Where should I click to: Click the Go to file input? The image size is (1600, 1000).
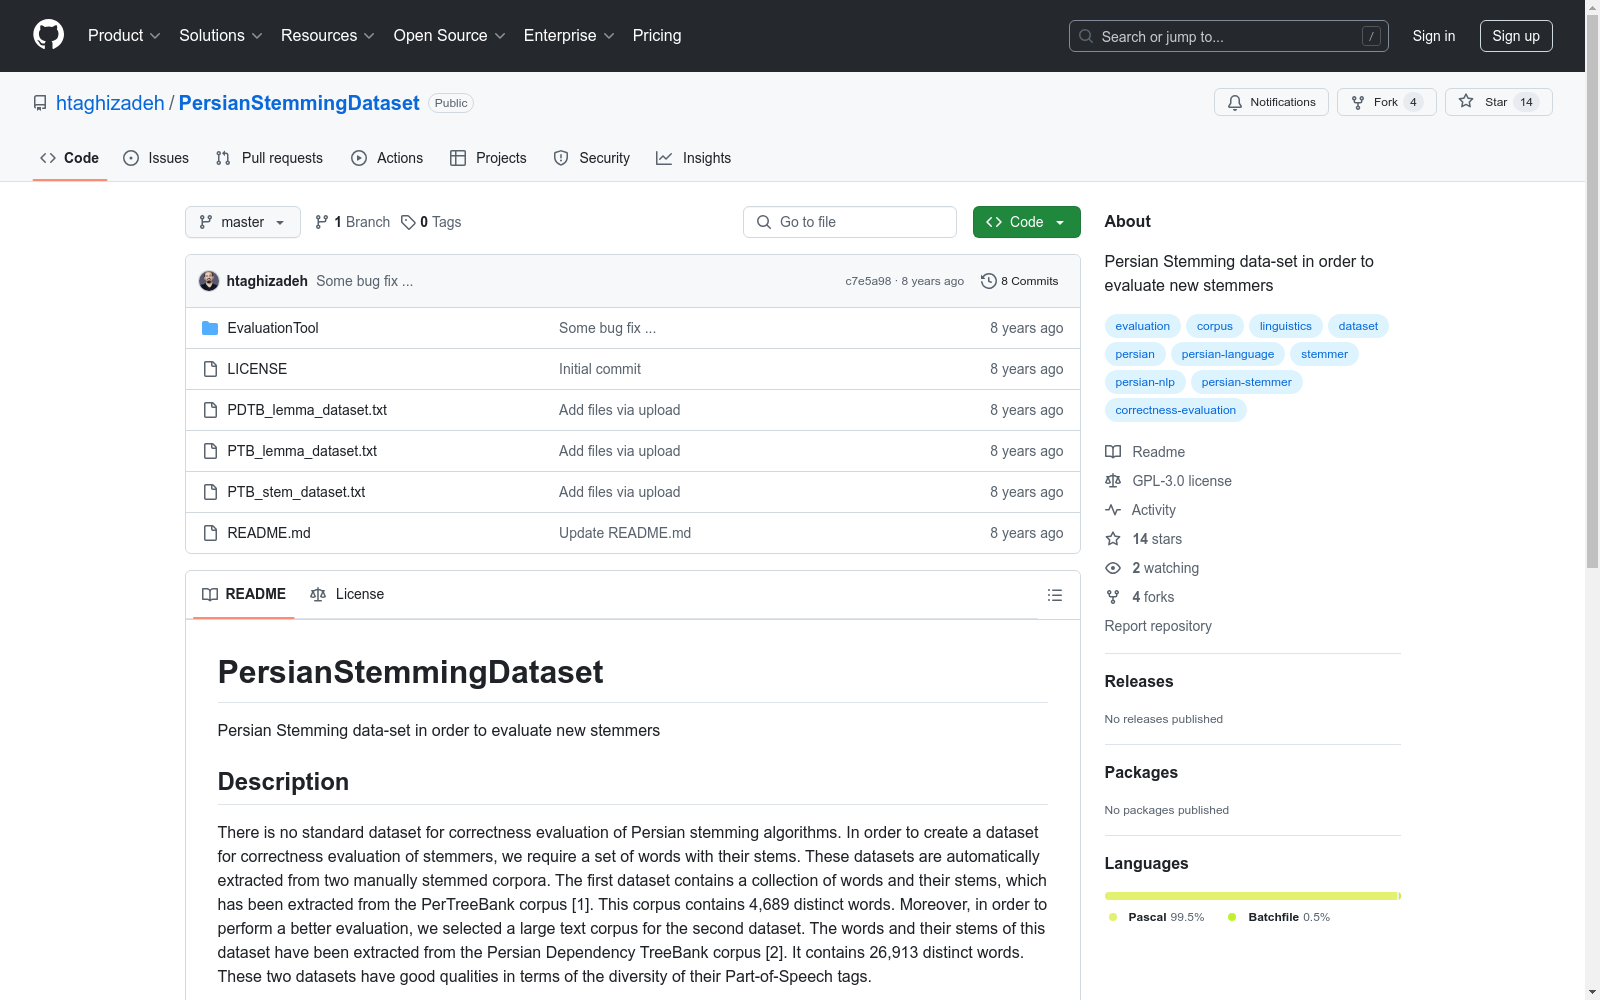pos(850,222)
